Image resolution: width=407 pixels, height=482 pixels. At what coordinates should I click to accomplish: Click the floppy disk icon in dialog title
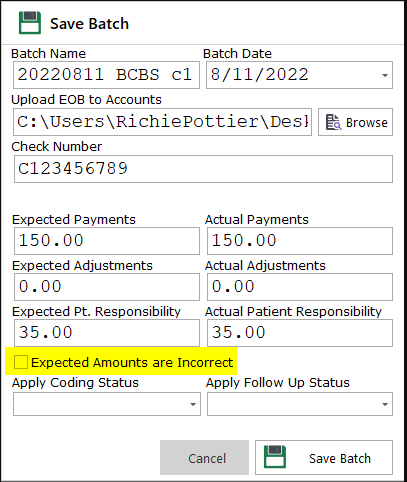(30, 23)
